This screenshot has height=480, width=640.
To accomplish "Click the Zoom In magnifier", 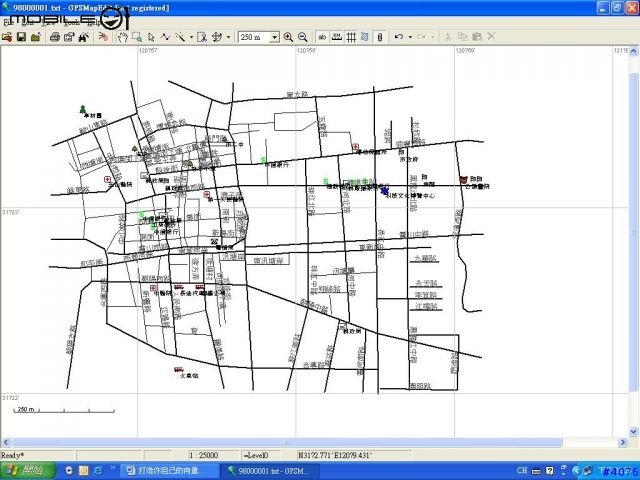I will [288, 37].
